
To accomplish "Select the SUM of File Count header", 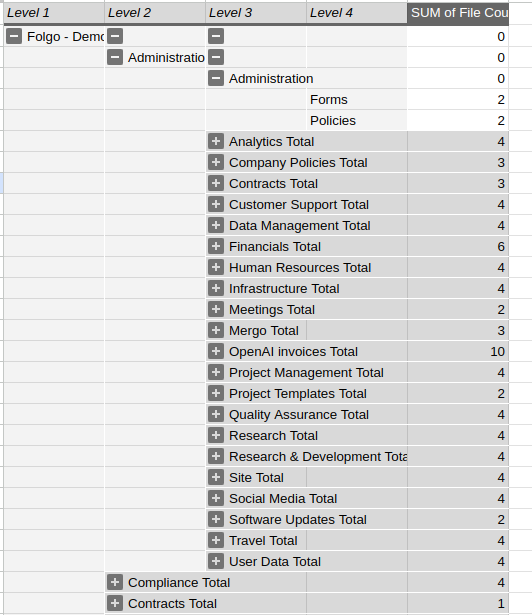I will pyautogui.click(x=458, y=13).
